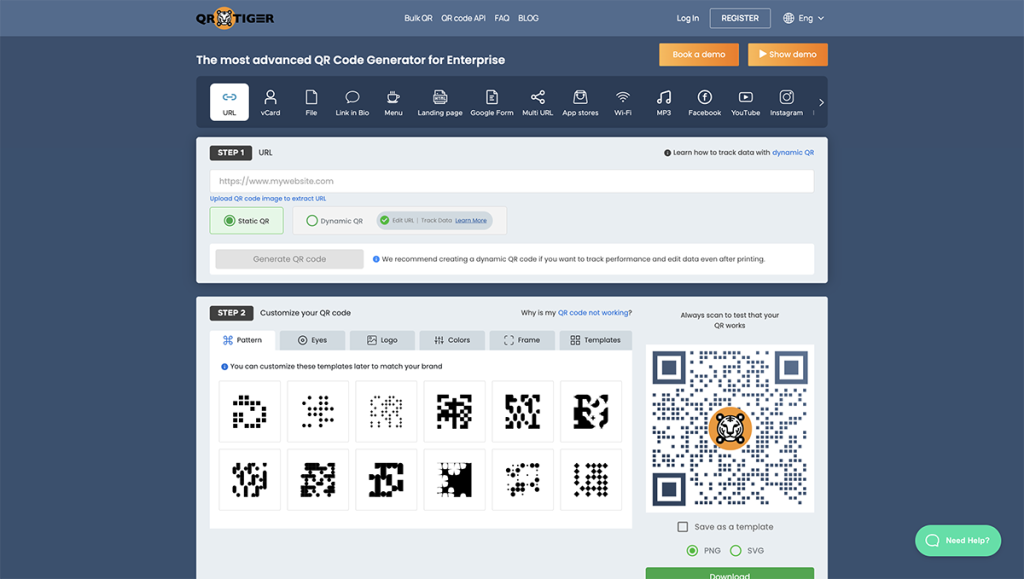Pick the YouTube QR code type
The height and width of the screenshot is (579, 1024).
tap(745, 102)
